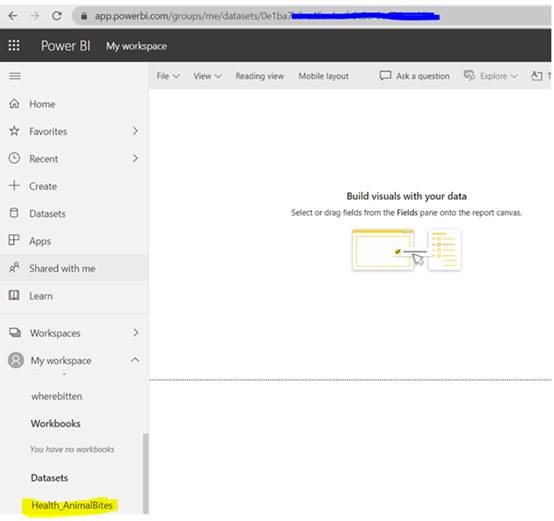Click the Shared with me people icon
This screenshot has width=554, height=521.
pyautogui.click(x=14, y=268)
